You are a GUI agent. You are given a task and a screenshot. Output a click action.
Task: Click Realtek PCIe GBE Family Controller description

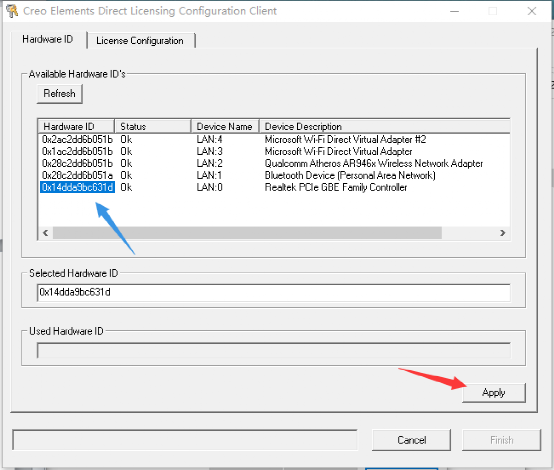point(336,187)
